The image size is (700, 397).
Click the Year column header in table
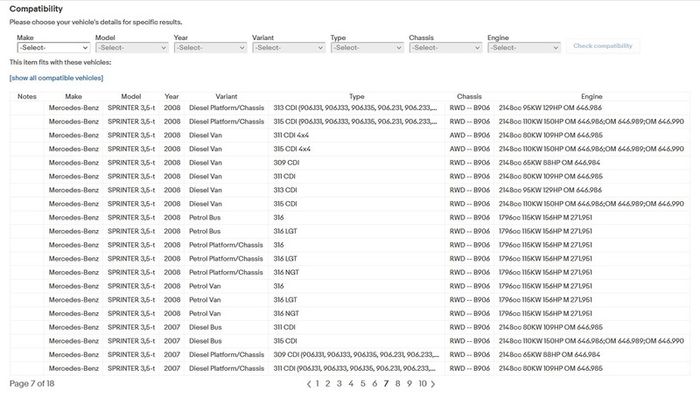pyautogui.click(x=171, y=96)
